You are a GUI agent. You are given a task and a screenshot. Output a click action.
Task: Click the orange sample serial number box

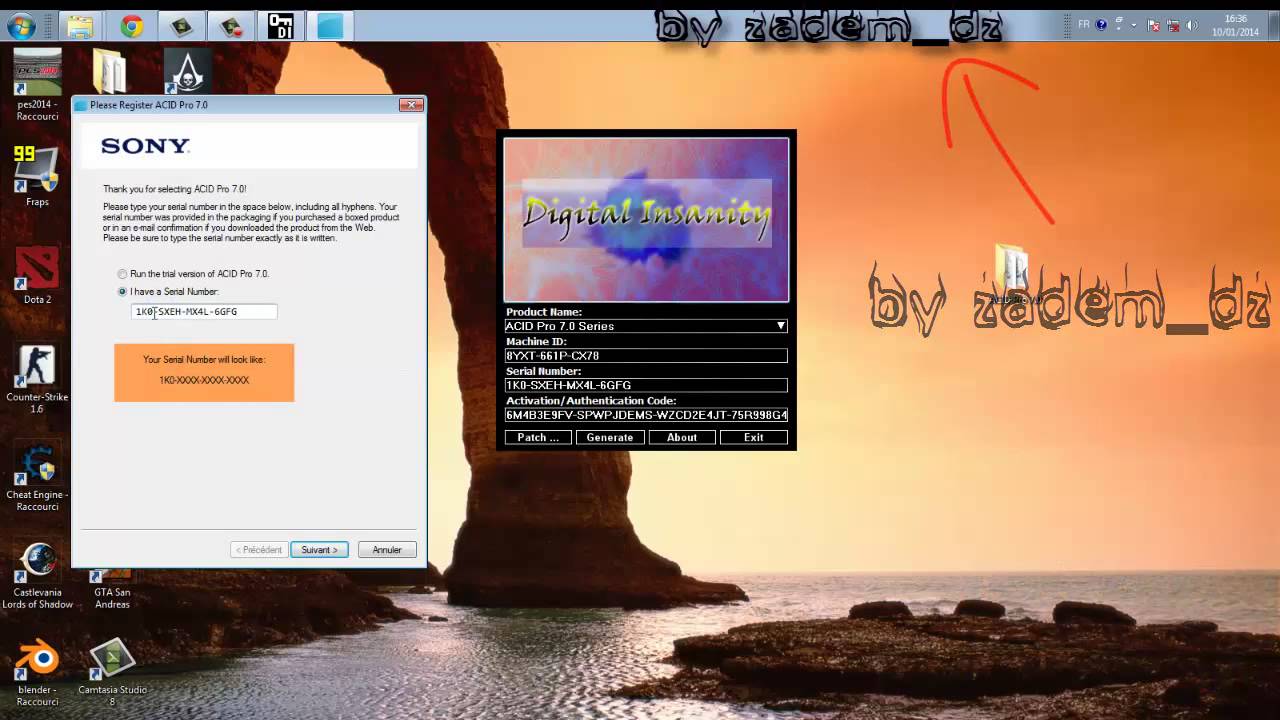coord(204,373)
